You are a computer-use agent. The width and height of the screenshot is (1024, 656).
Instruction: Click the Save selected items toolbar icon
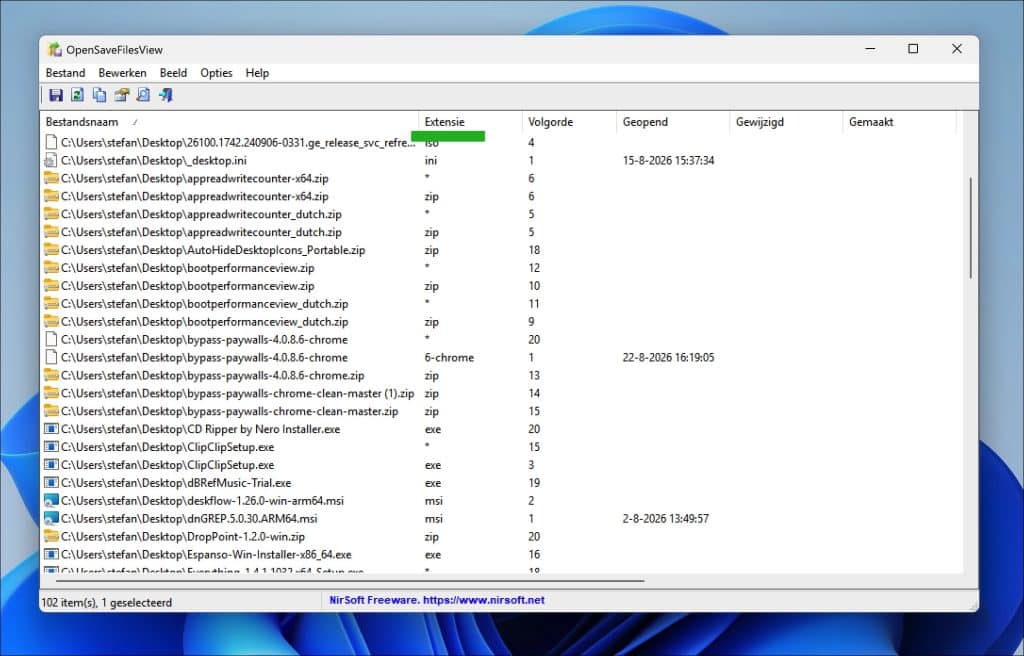pyautogui.click(x=56, y=95)
